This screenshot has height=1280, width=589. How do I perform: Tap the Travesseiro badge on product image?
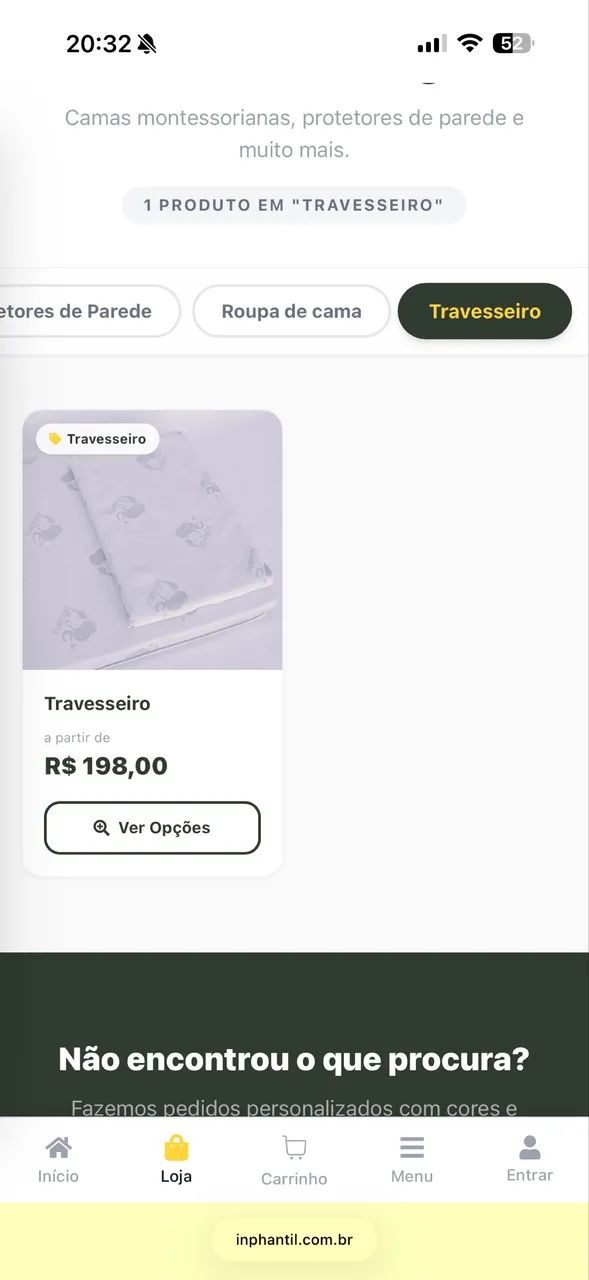click(x=97, y=439)
